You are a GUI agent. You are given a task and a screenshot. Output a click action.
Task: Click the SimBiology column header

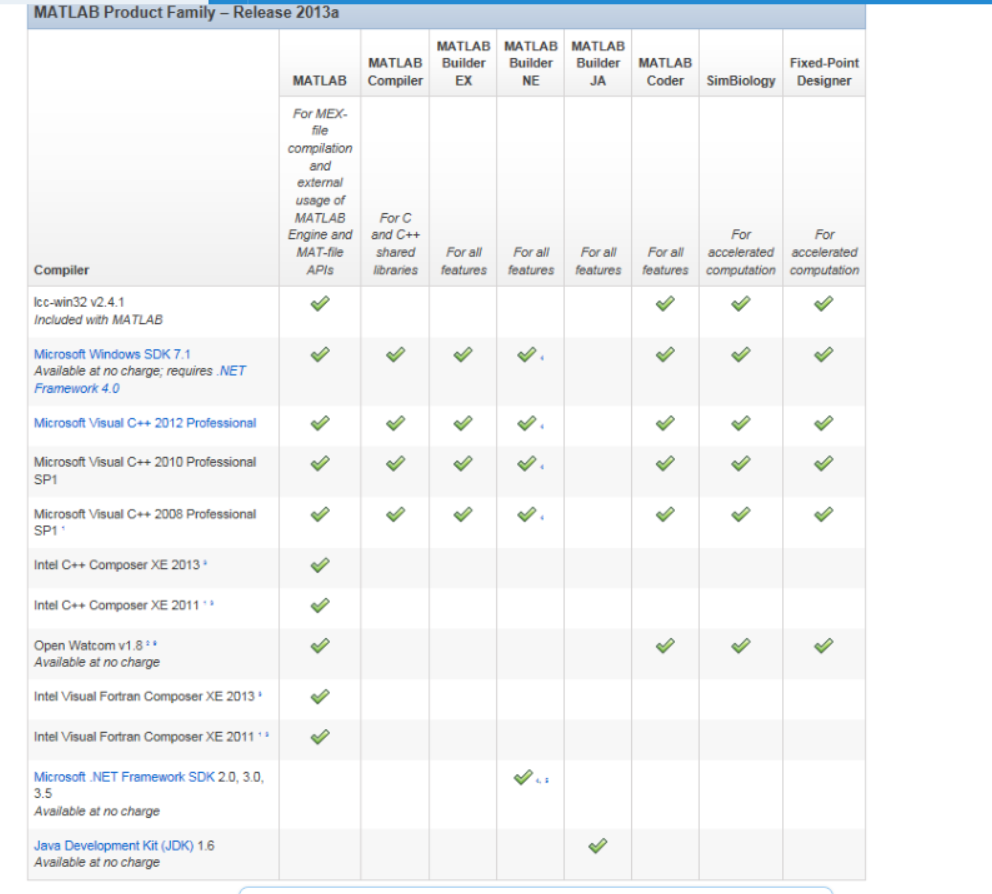741,80
